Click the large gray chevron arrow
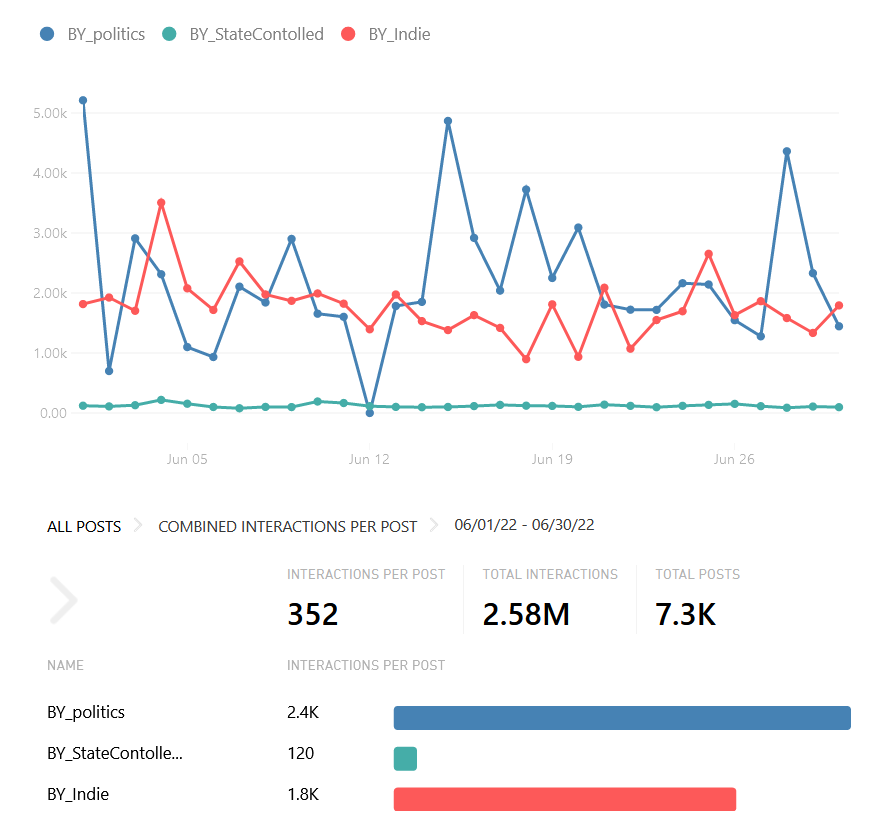The height and width of the screenshot is (814, 880). (x=64, y=601)
